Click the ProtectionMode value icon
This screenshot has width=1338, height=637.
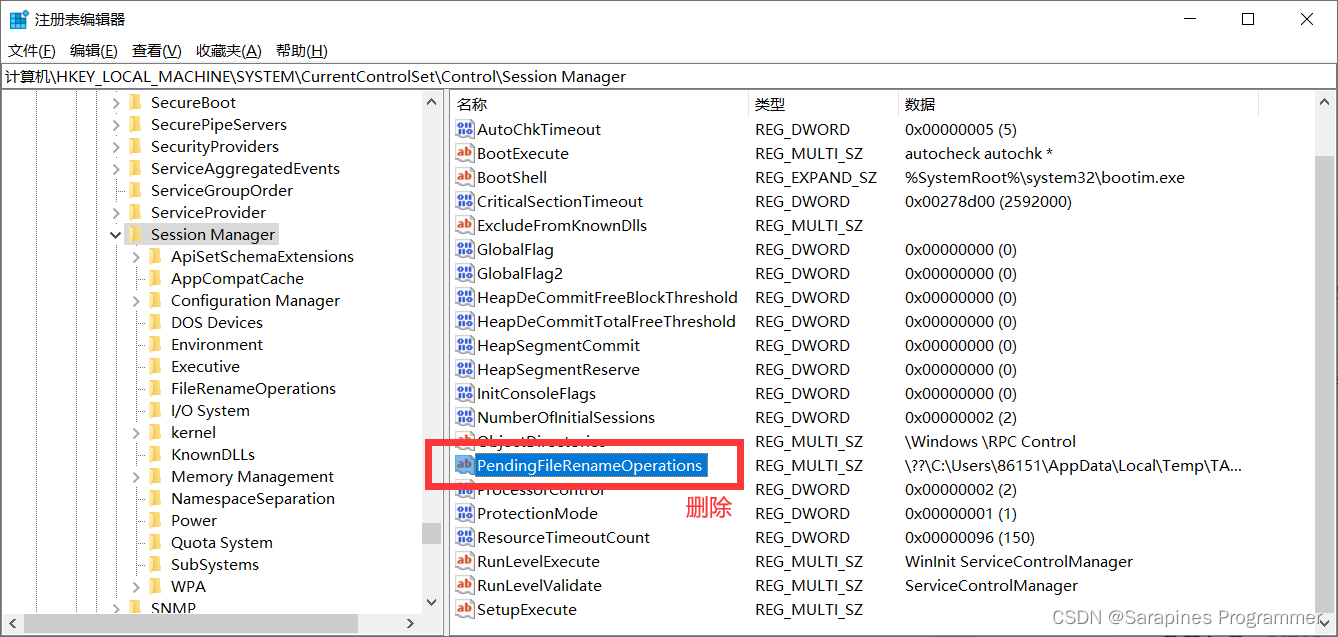tap(464, 513)
